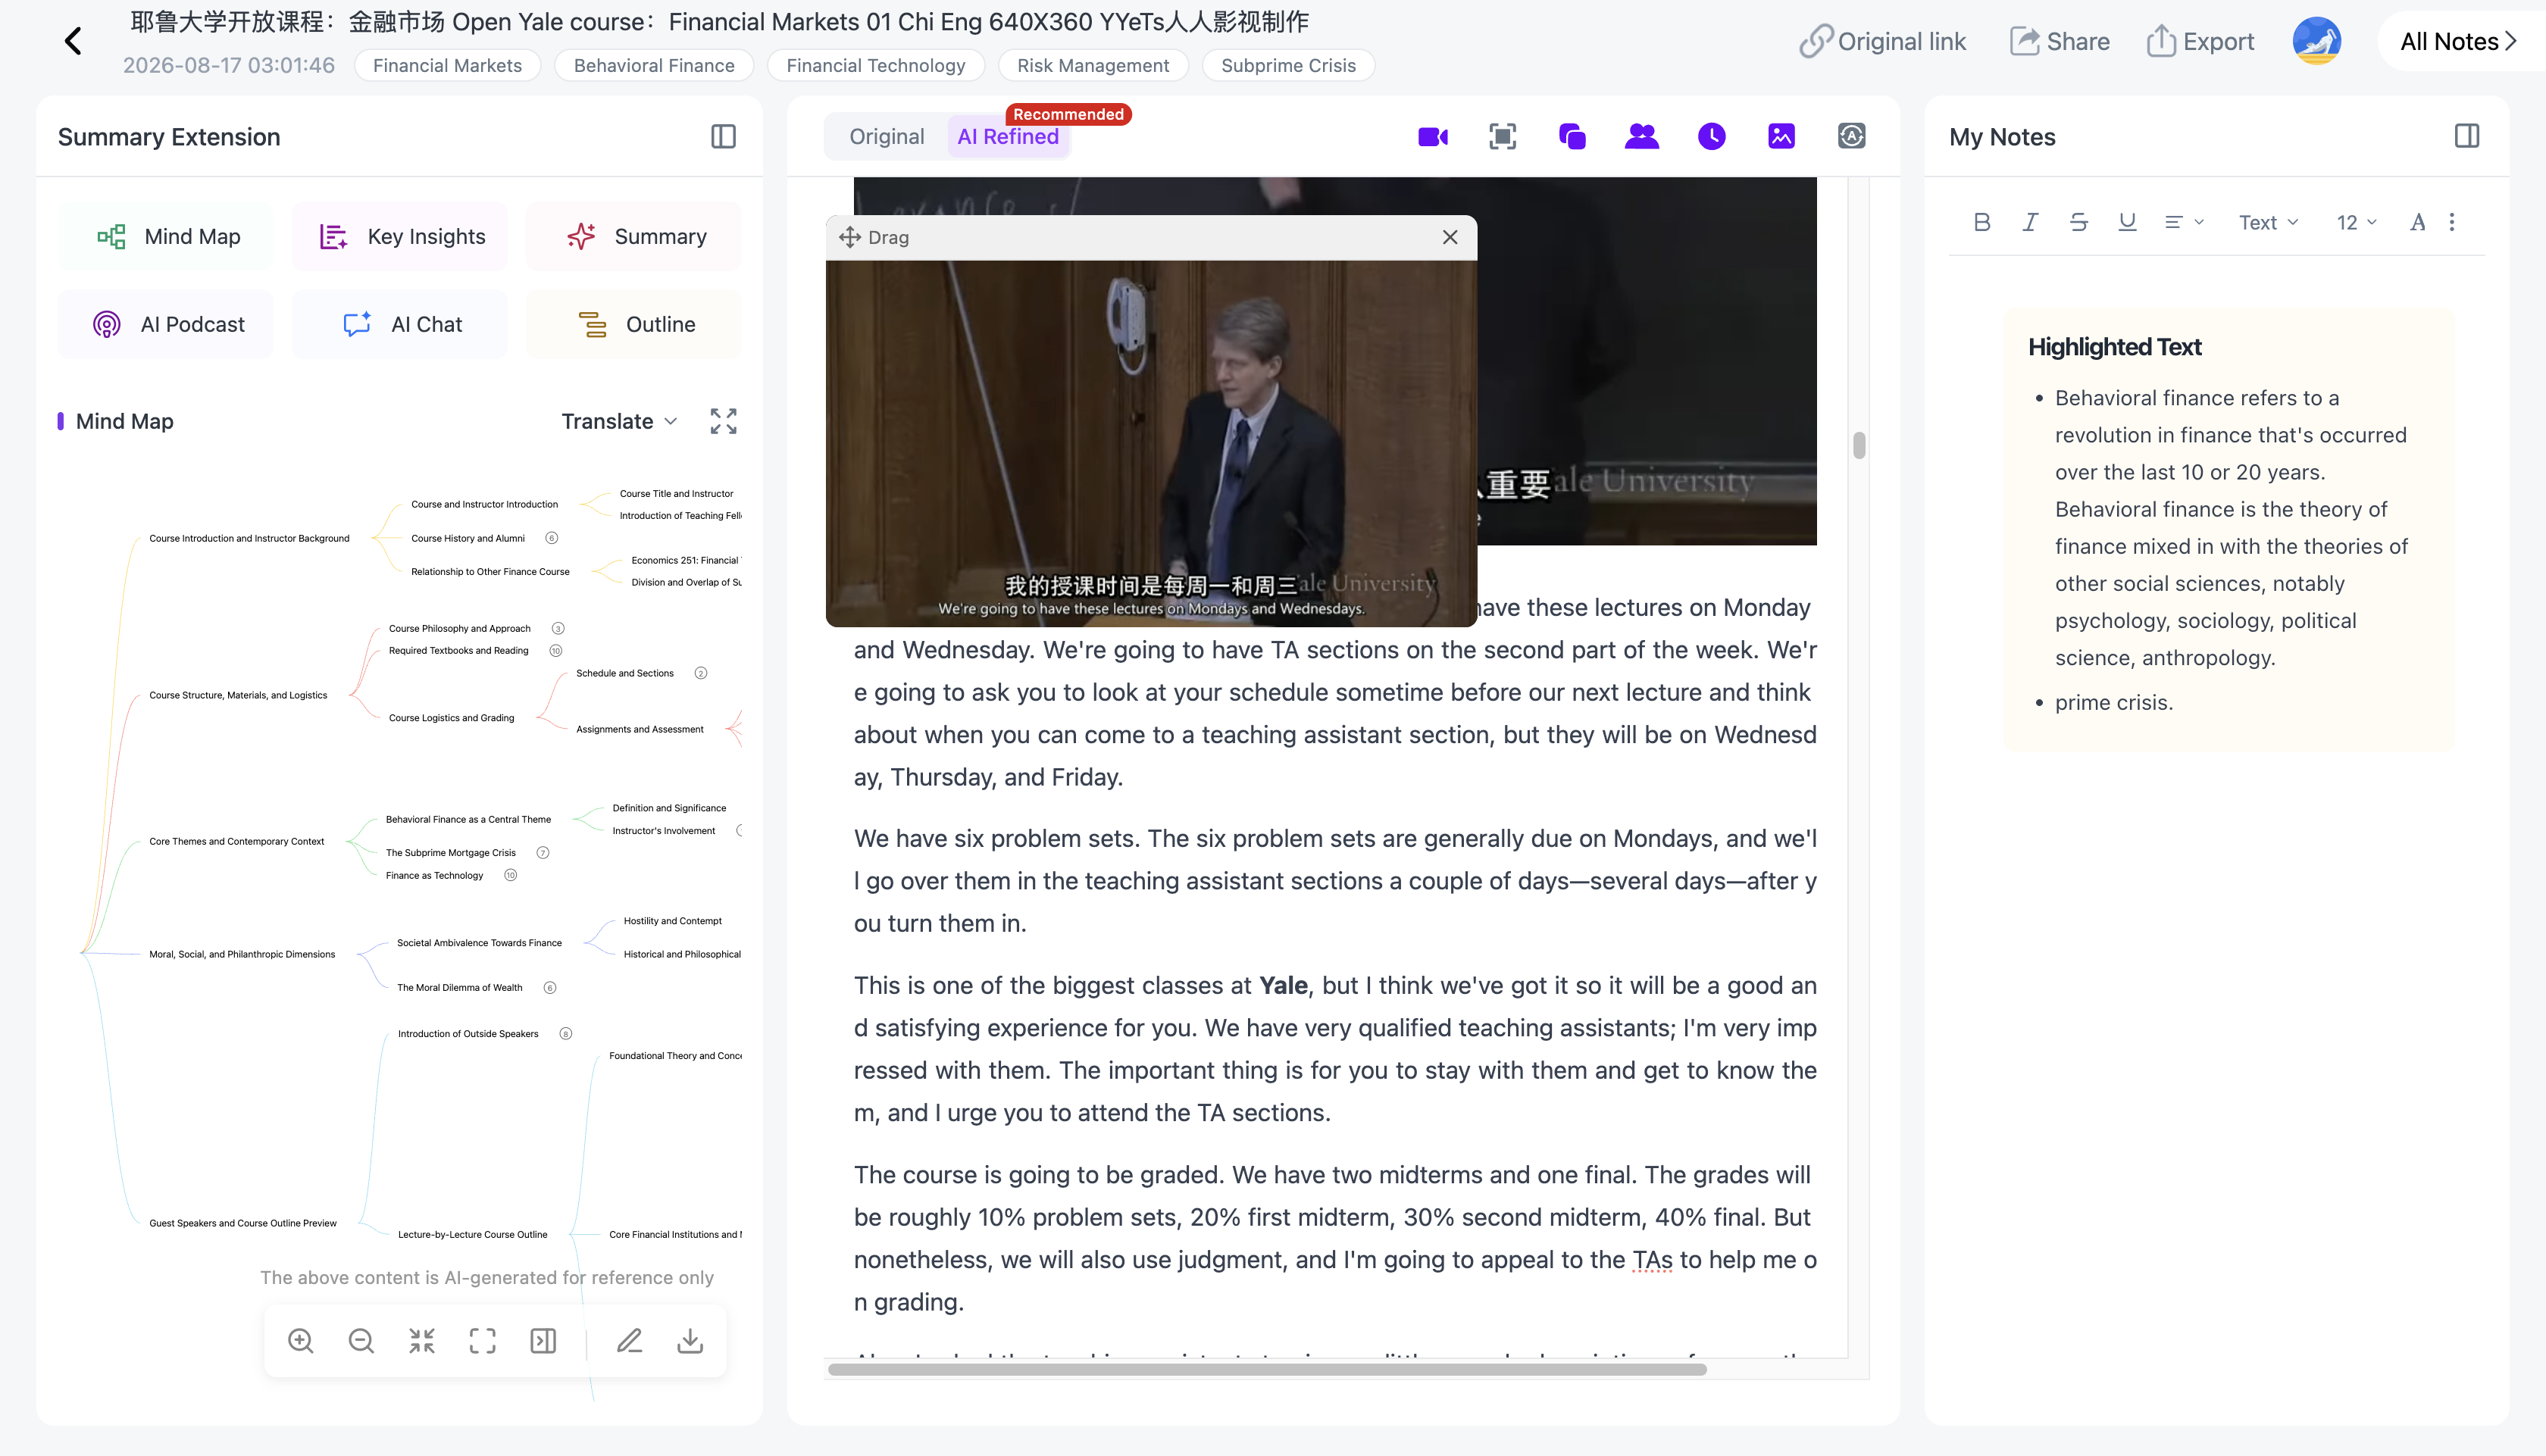2546x1456 pixels.
Task: Click the sidebar layout icon in the mind map toolbar
Action: [x=543, y=1340]
